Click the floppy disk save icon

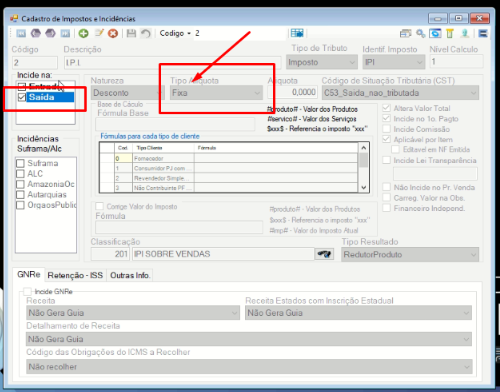pyautogui.click(x=131, y=33)
